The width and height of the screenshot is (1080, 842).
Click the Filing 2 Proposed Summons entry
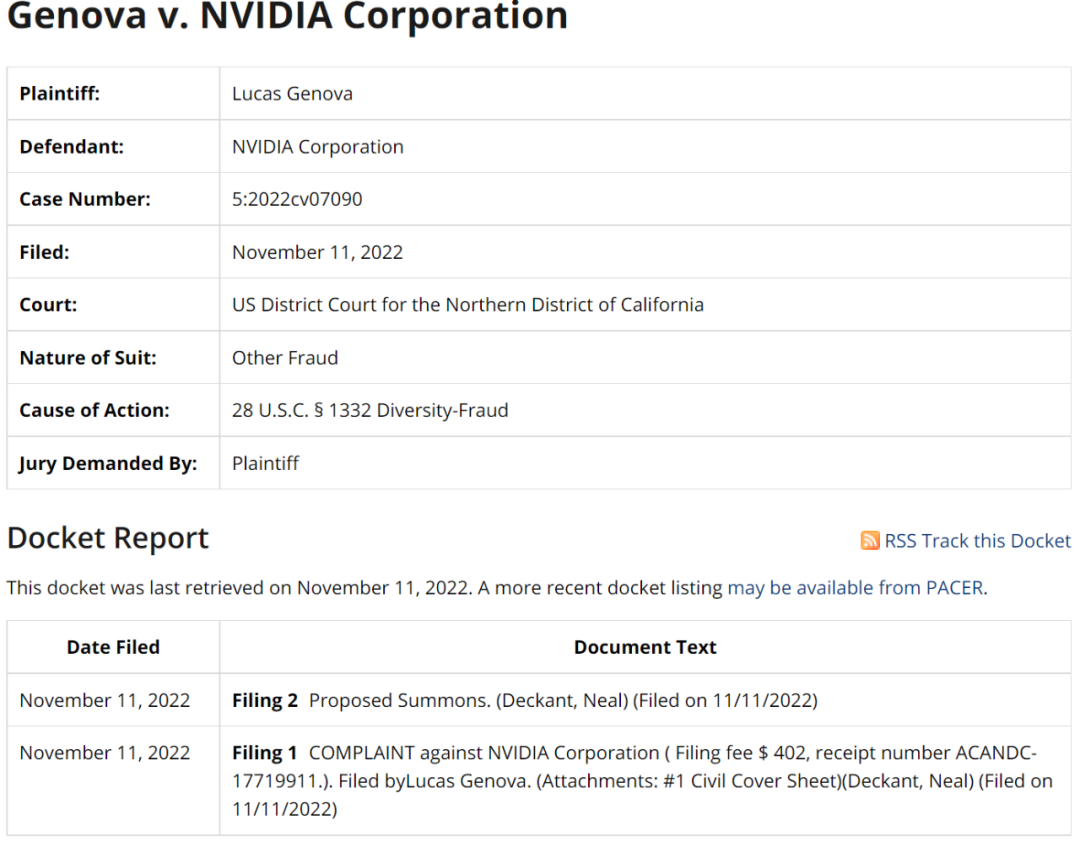tap(524, 700)
